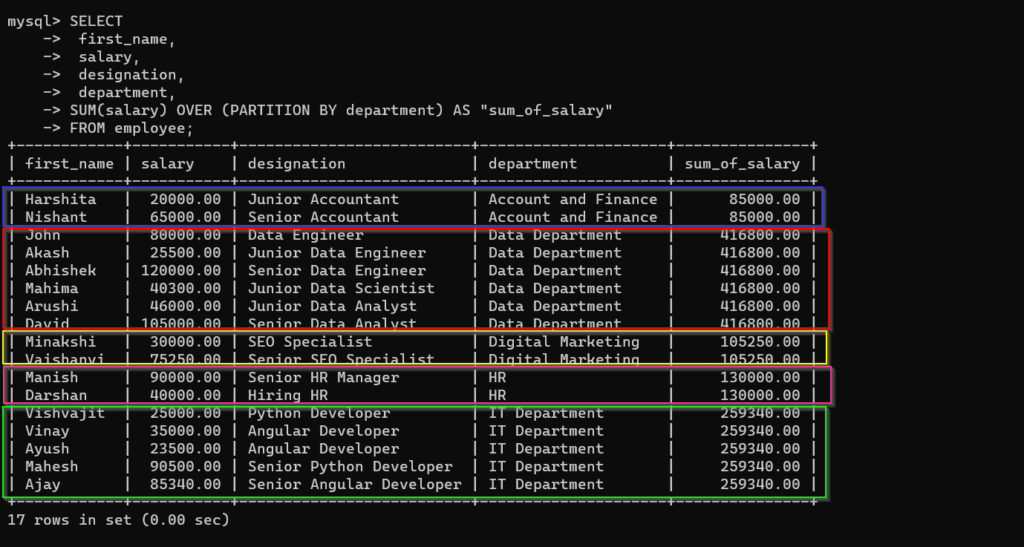Click 'Data Department' in Akash's row
Image resolution: width=1024 pixels, height=547 pixels.
tap(555, 253)
